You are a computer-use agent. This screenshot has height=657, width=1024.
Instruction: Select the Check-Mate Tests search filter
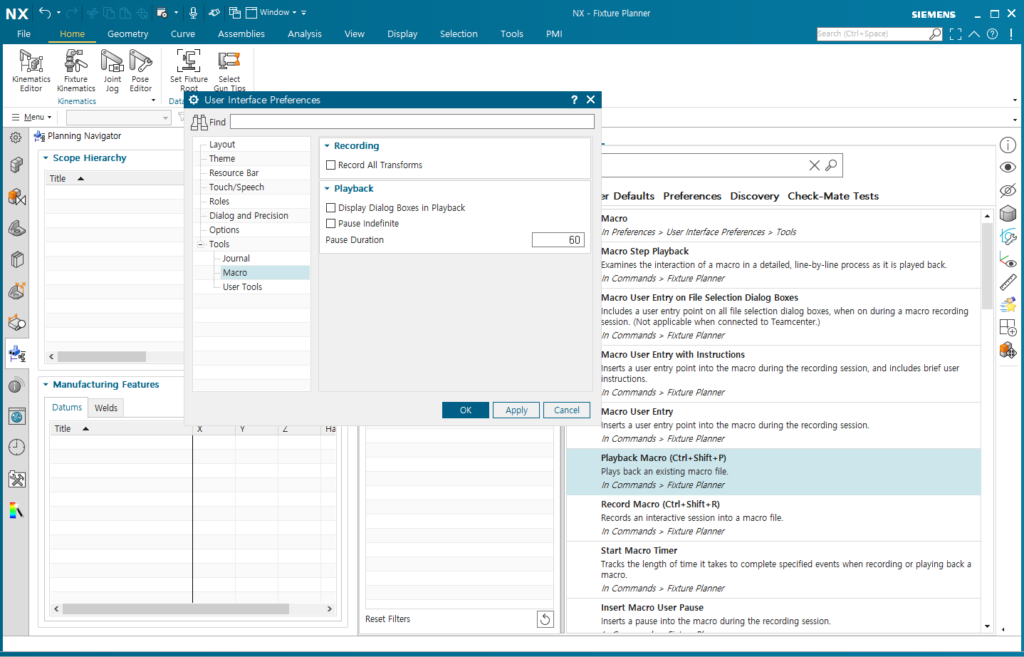(833, 196)
